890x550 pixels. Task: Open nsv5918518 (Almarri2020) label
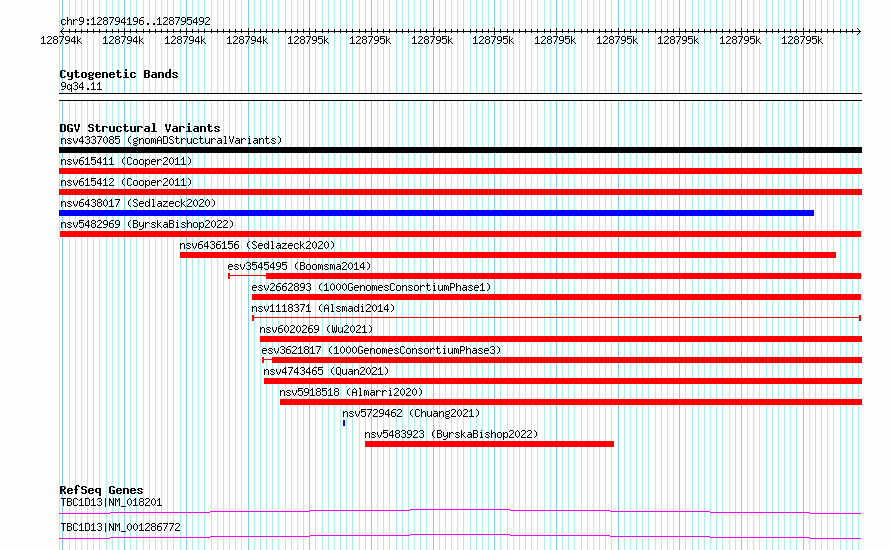(x=351, y=392)
